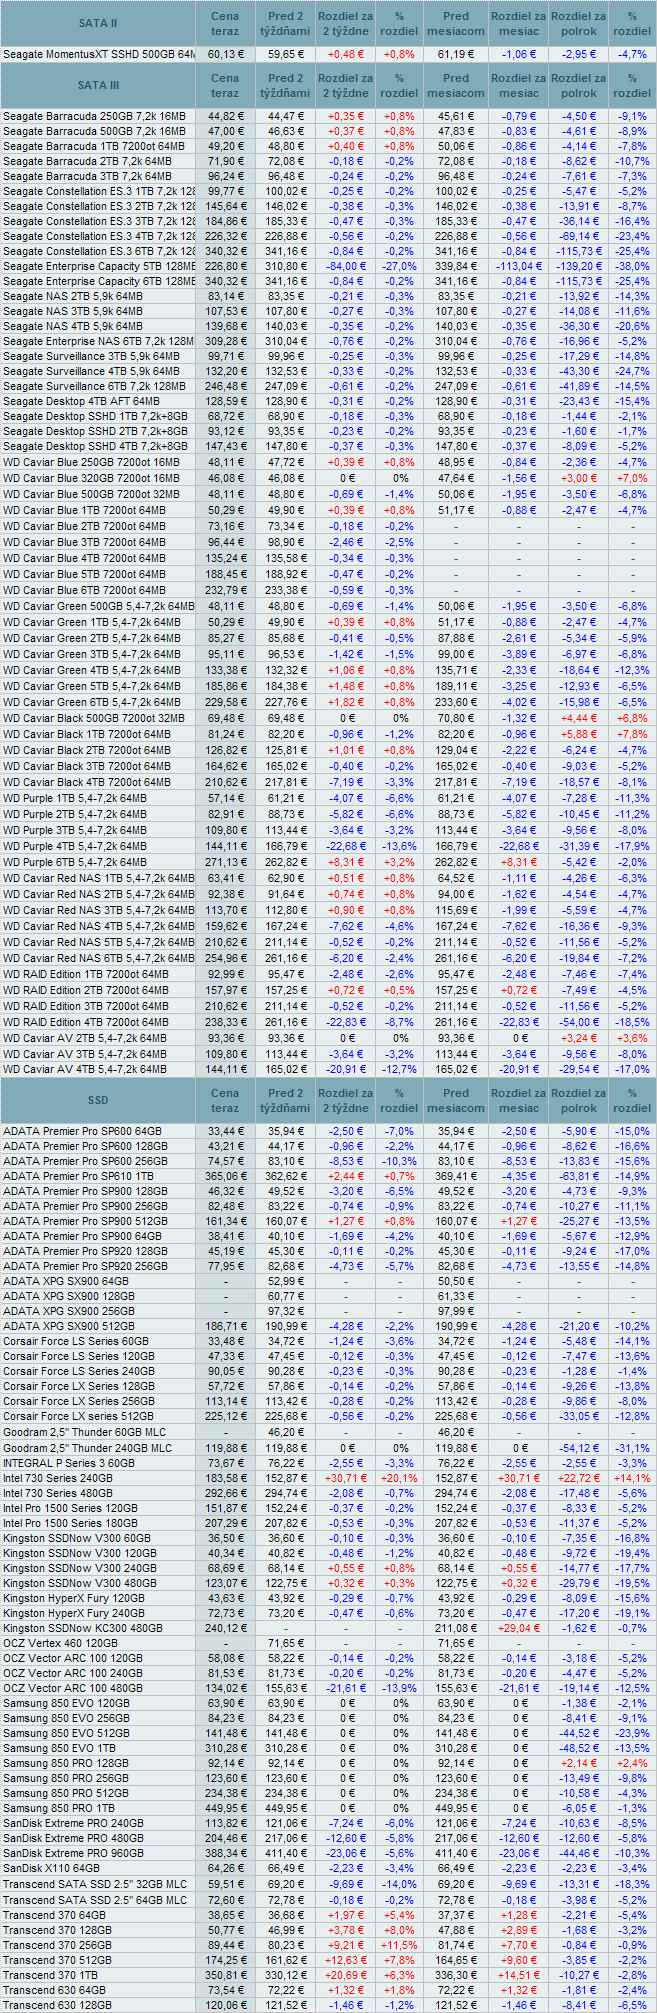657x2013 pixels.
Task: Select Seagate Enterprise NAS 6TB row name
Action: pyautogui.click(x=98, y=341)
